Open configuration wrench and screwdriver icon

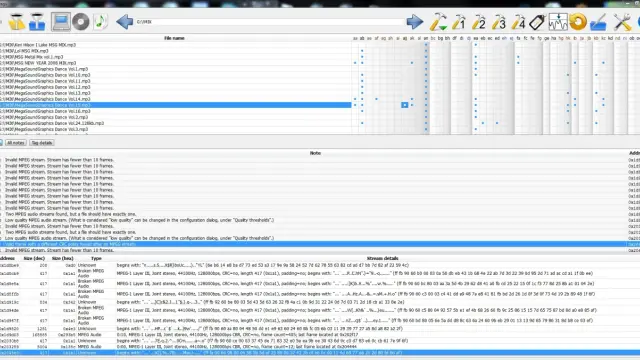pyautogui.click(x=622, y=22)
